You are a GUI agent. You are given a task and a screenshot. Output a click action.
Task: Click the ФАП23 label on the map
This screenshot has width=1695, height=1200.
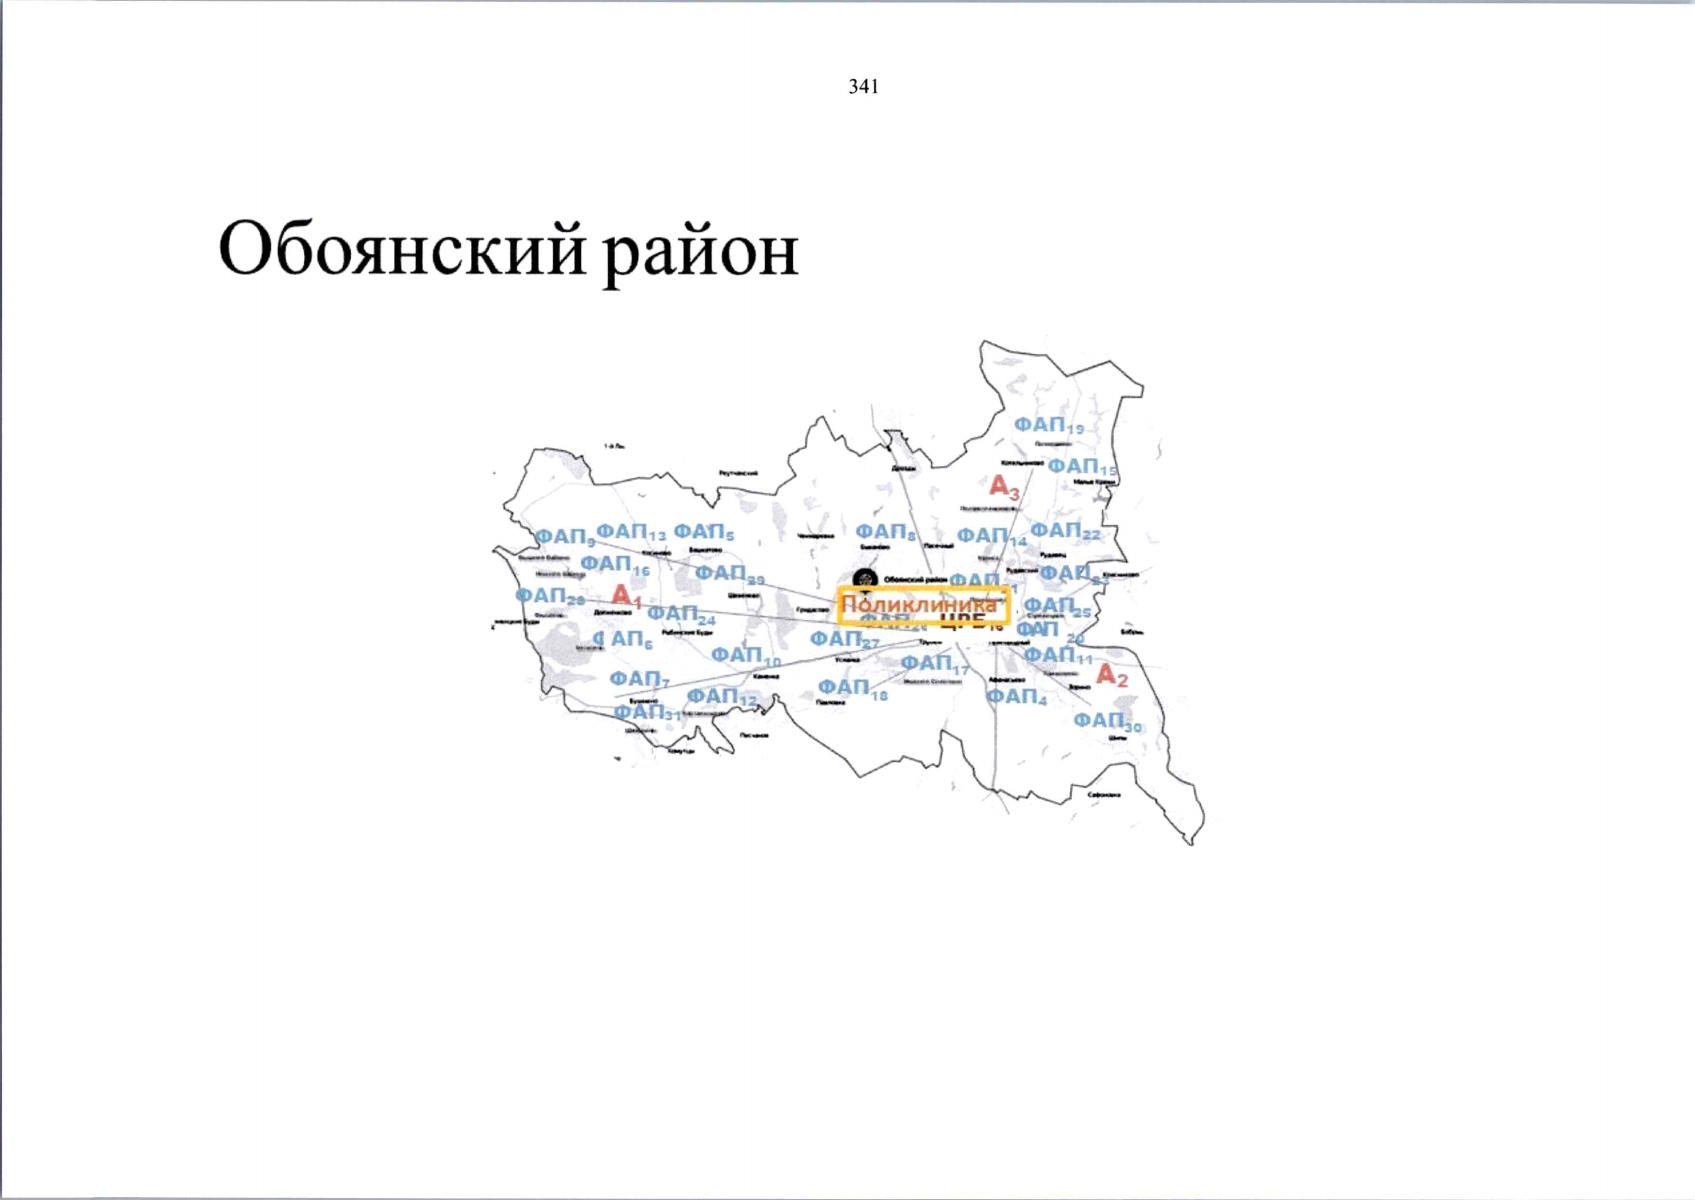[x=1074, y=574]
